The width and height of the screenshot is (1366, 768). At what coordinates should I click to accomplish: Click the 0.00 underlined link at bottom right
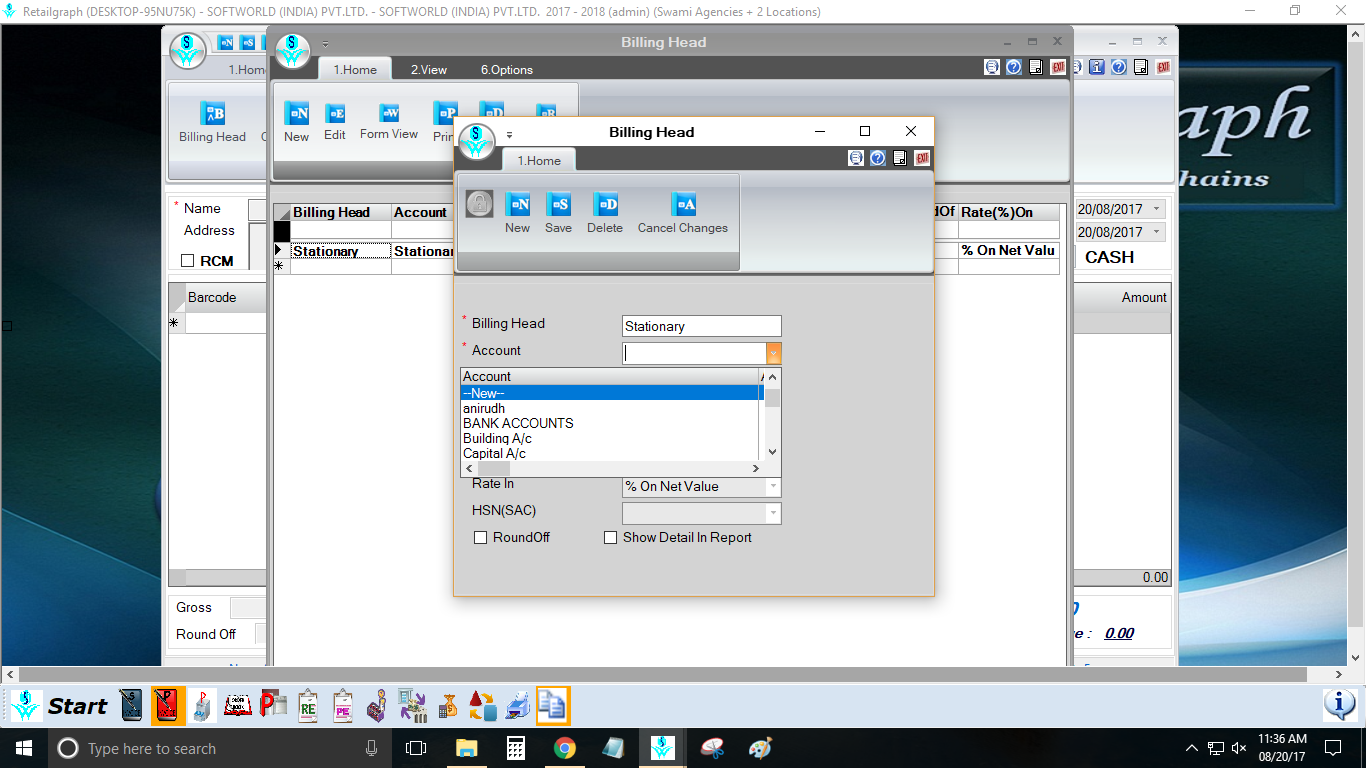click(x=1119, y=633)
